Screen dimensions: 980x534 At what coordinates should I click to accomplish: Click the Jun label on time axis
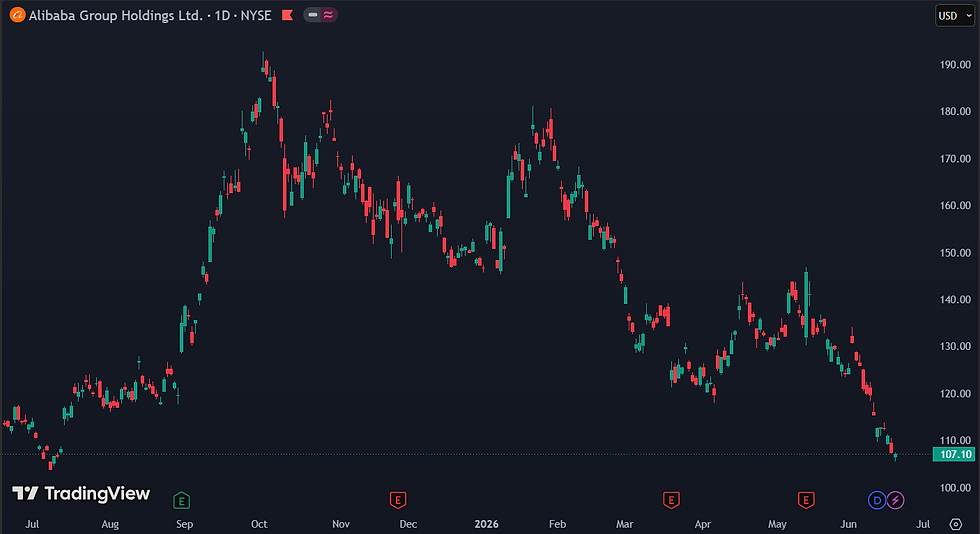point(848,524)
